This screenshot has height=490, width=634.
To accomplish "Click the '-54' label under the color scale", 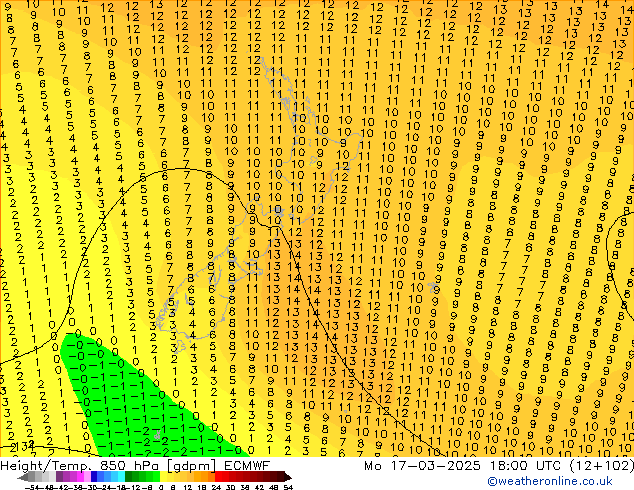I will [32, 488].
